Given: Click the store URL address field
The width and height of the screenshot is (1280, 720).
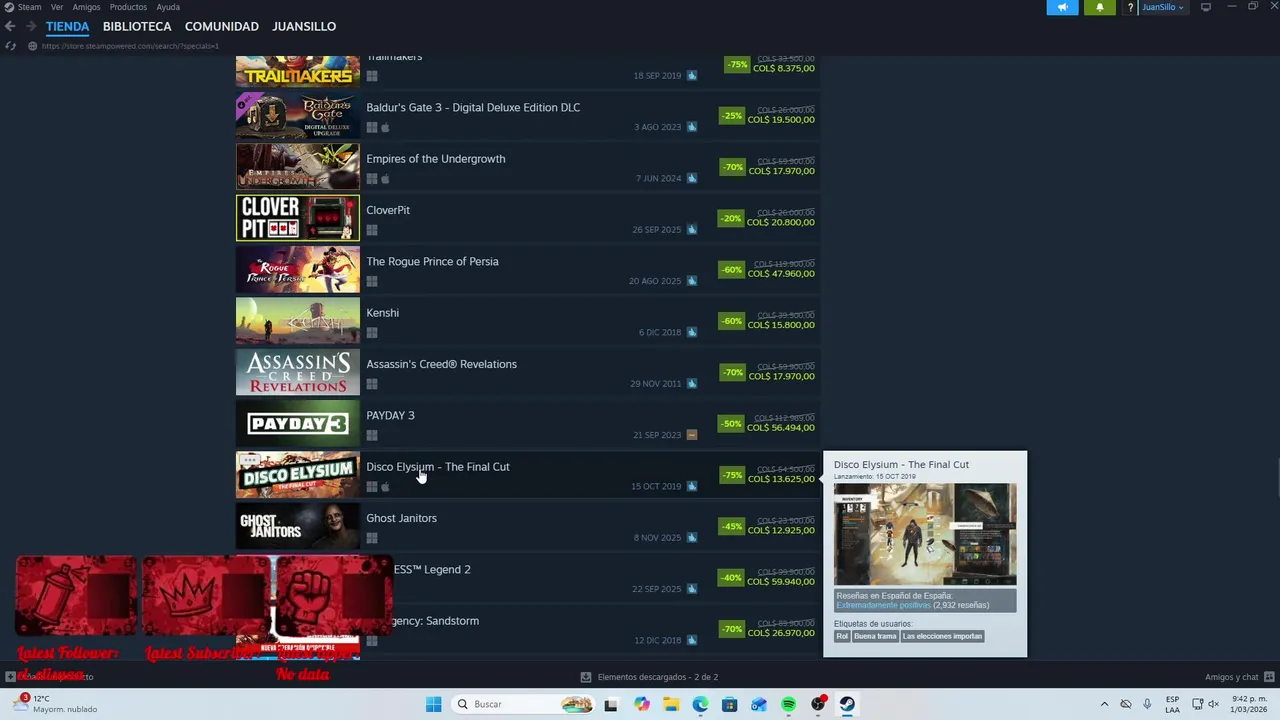Looking at the screenshot, I should pyautogui.click(x=130, y=46).
